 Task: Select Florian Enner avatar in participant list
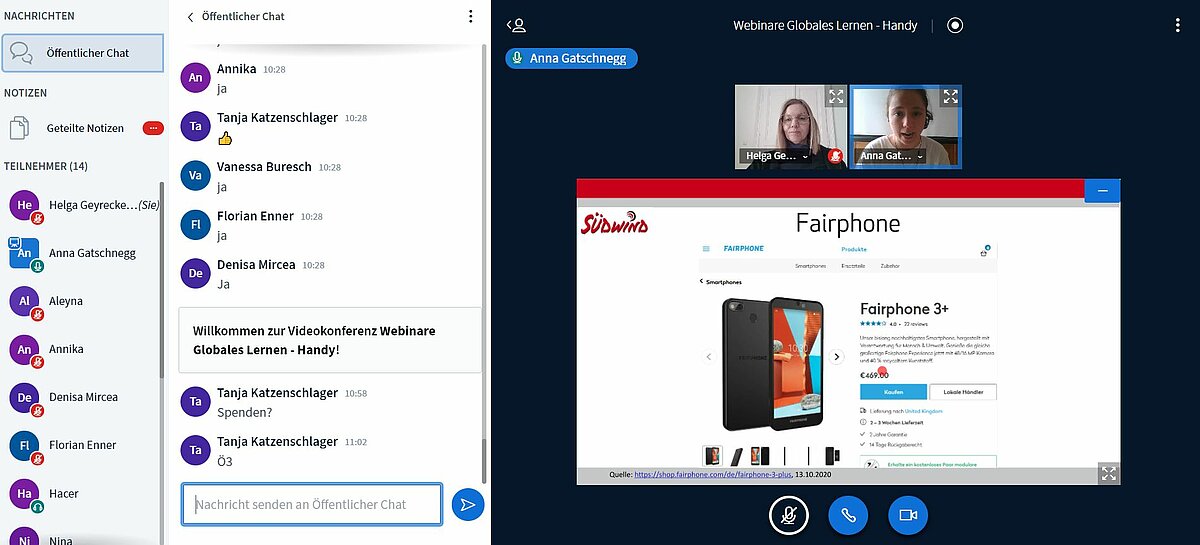[24, 445]
